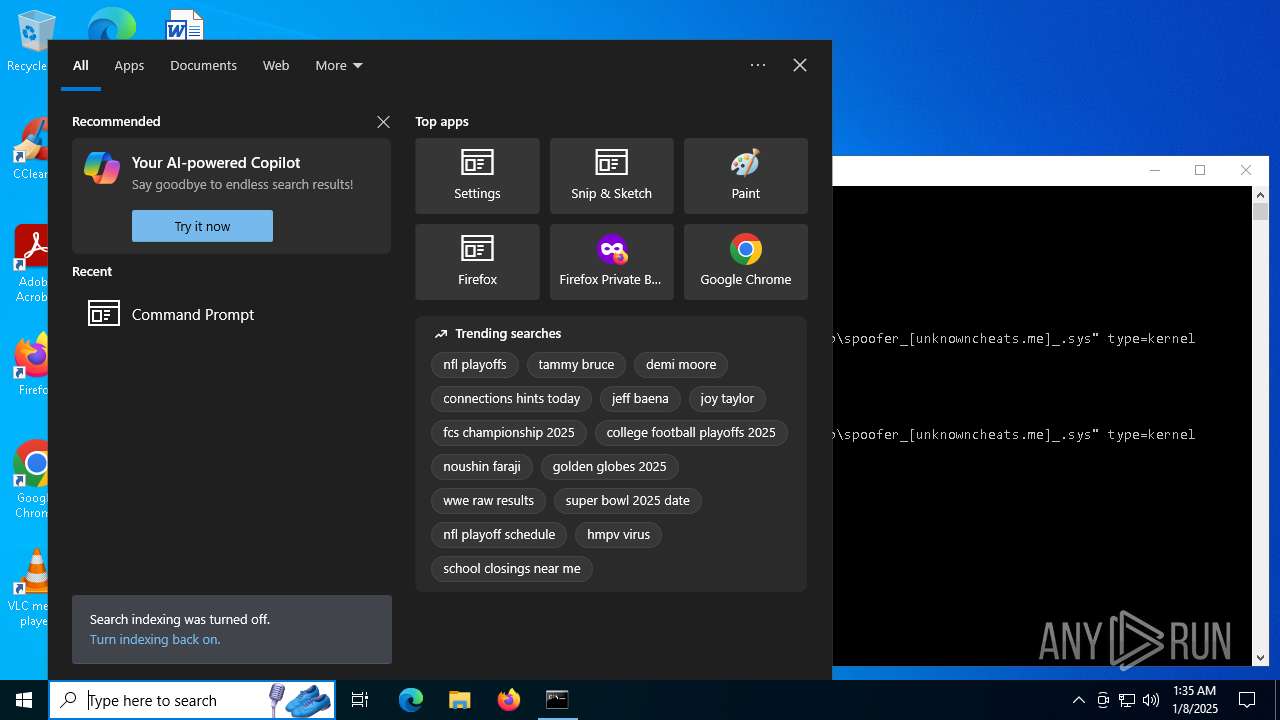Open clock showing 1:35 AM

point(1195,700)
